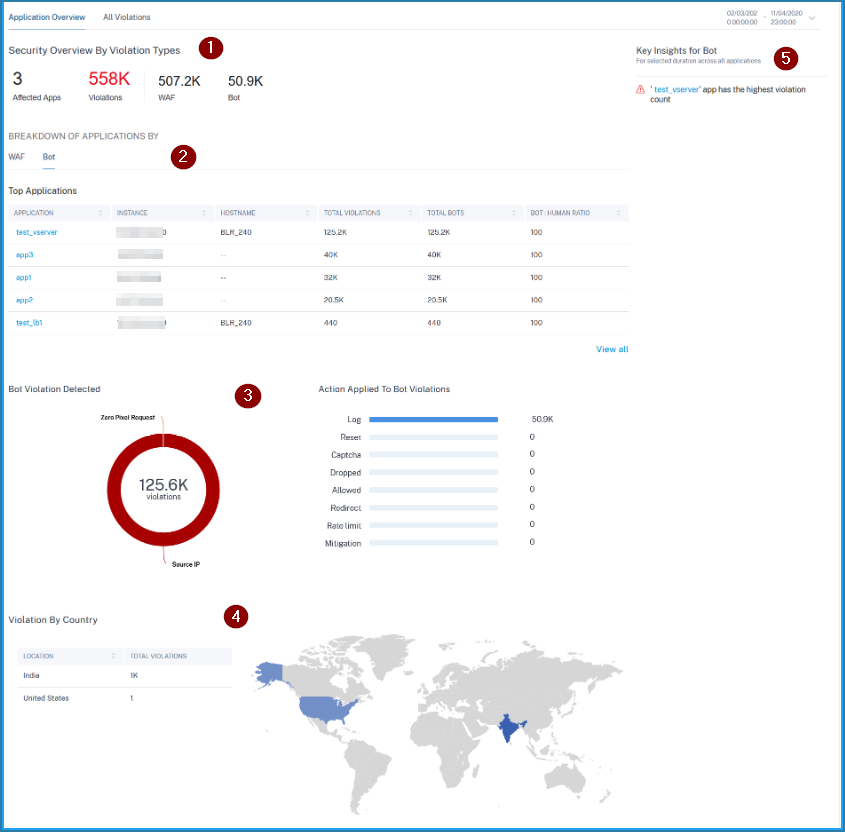Image resolution: width=845 pixels, height=832 pixels.
Task: Click the Mitigation action bar
Action: click(x=433, y=543)
